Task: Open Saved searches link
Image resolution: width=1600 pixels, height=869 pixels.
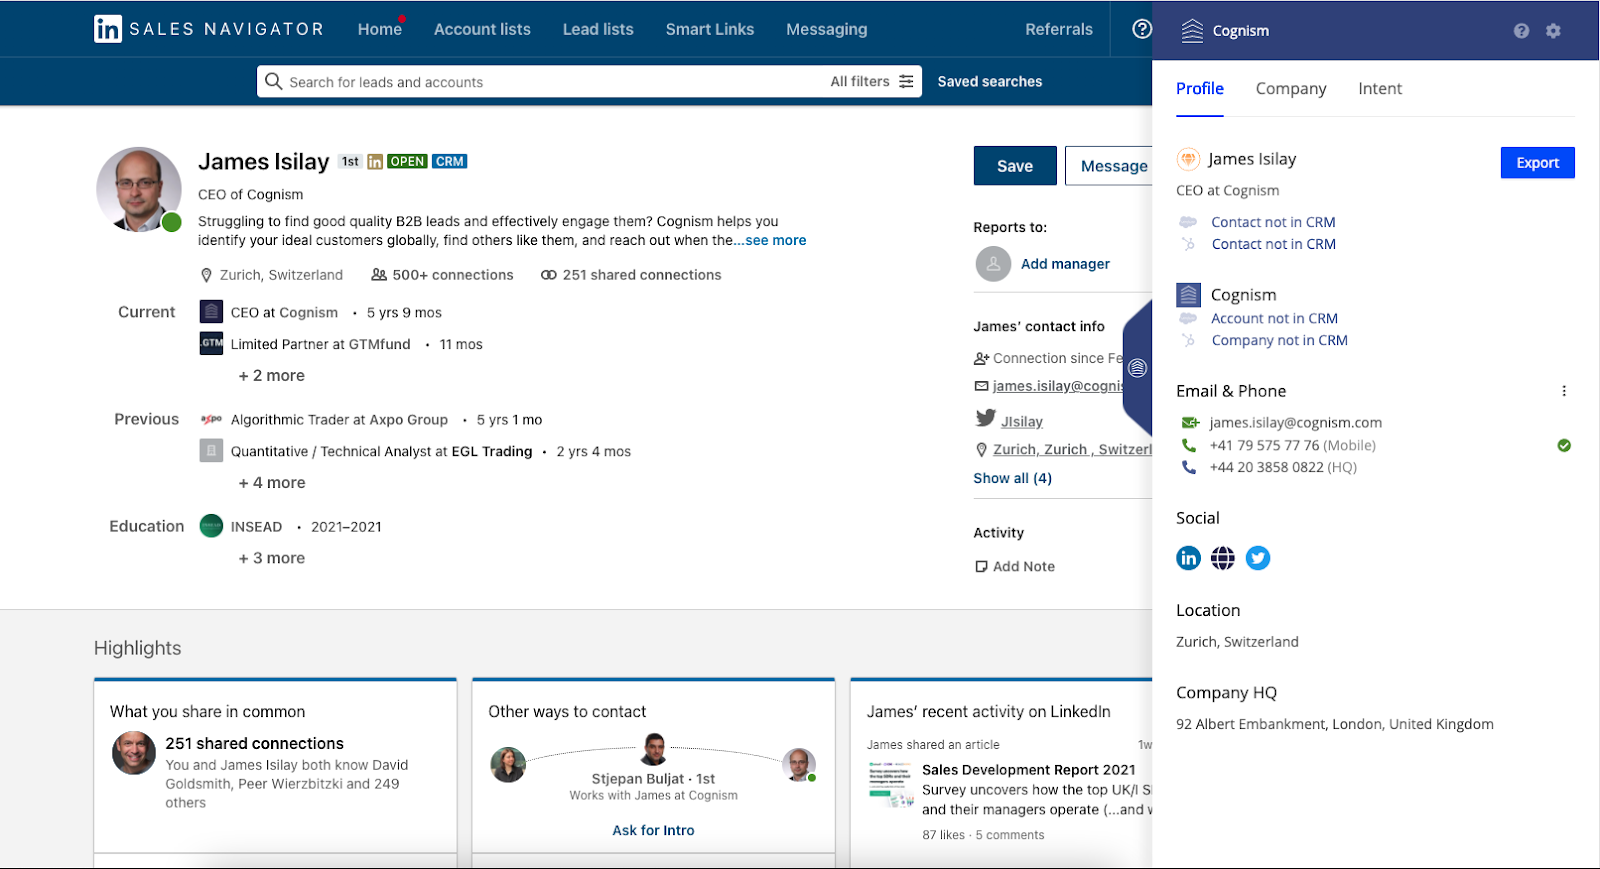Action: pyautogui.click(x=990, y=82)
